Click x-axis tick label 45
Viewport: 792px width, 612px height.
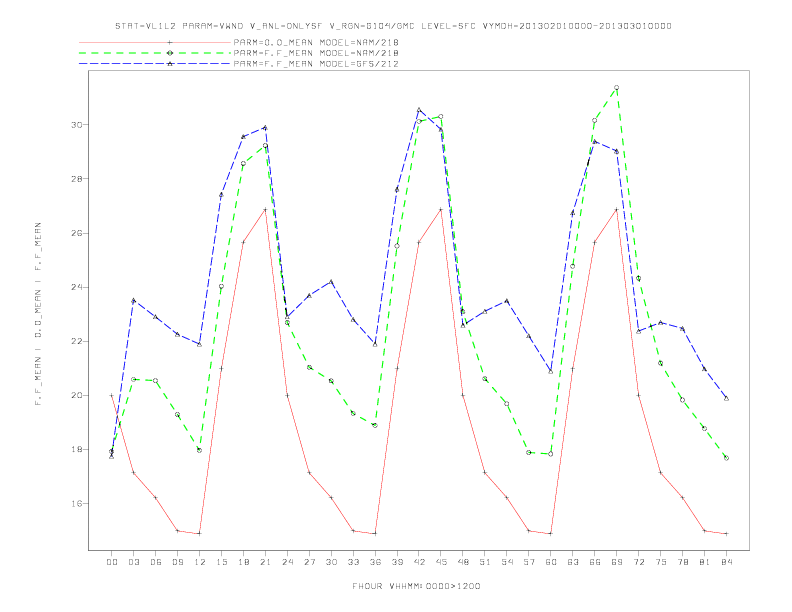tap(441, 562)
